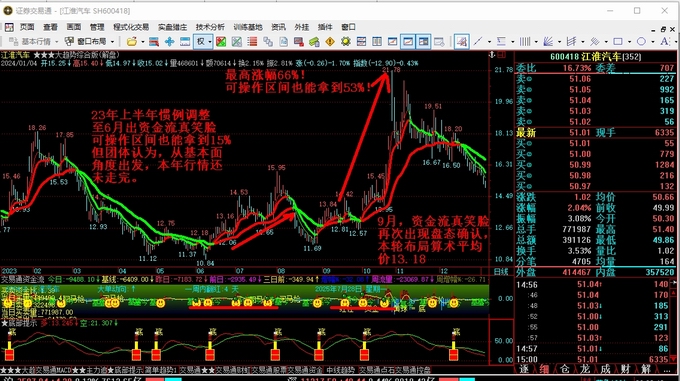Viewport: 680px width, 381px height.
Task: Toggle the highlighted chart window layout button
Action: [408, 42]
